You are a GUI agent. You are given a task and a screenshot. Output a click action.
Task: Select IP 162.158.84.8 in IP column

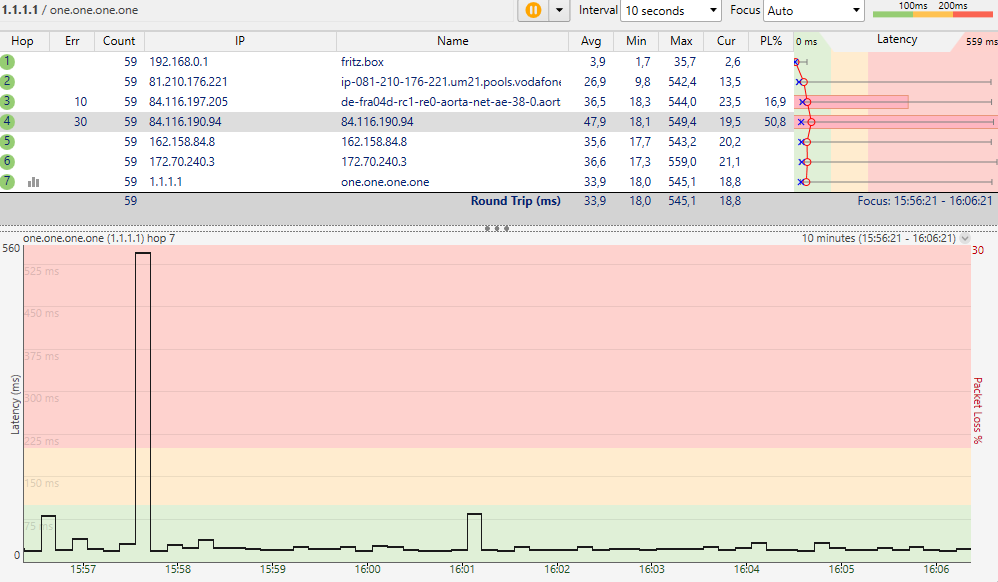tap(182, 141)
